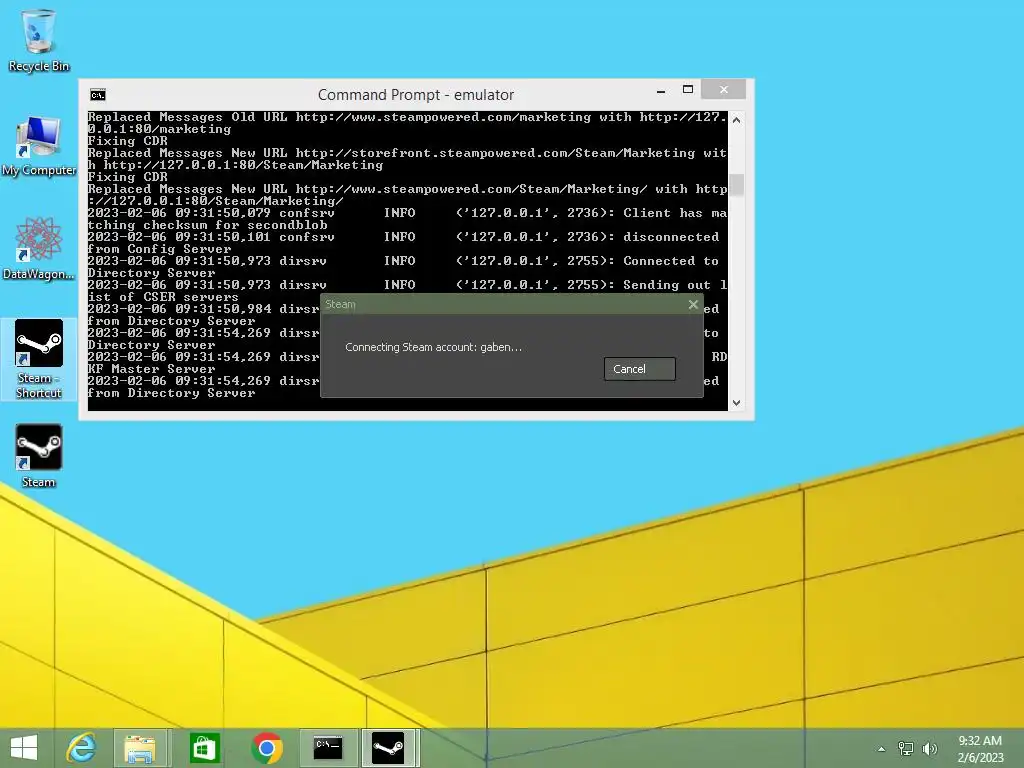The width and height of the screenshot is (1024, 768).
Task: Open My Computer desktop shortcut
Action: pos(39,146)
